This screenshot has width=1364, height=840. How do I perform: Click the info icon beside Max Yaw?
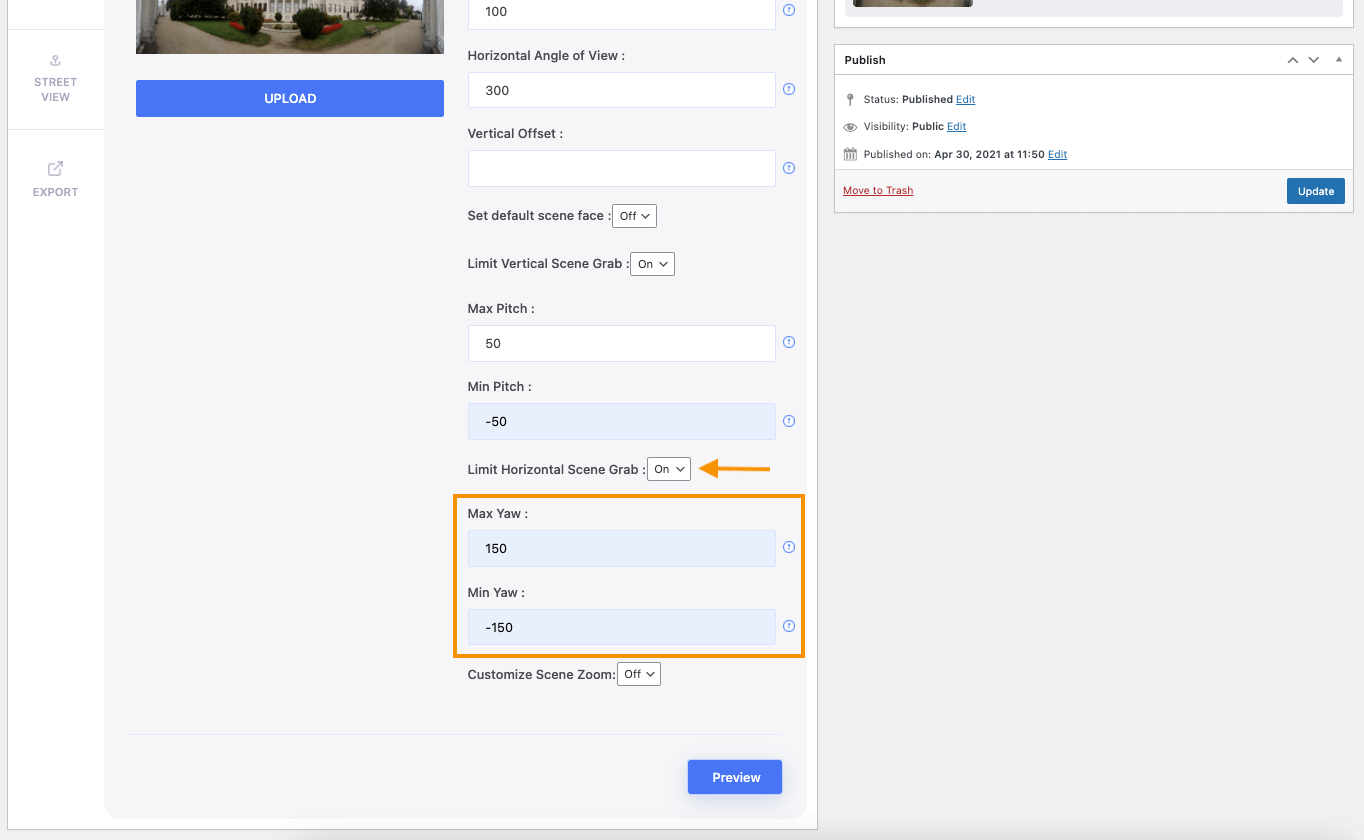coord(789,547)
